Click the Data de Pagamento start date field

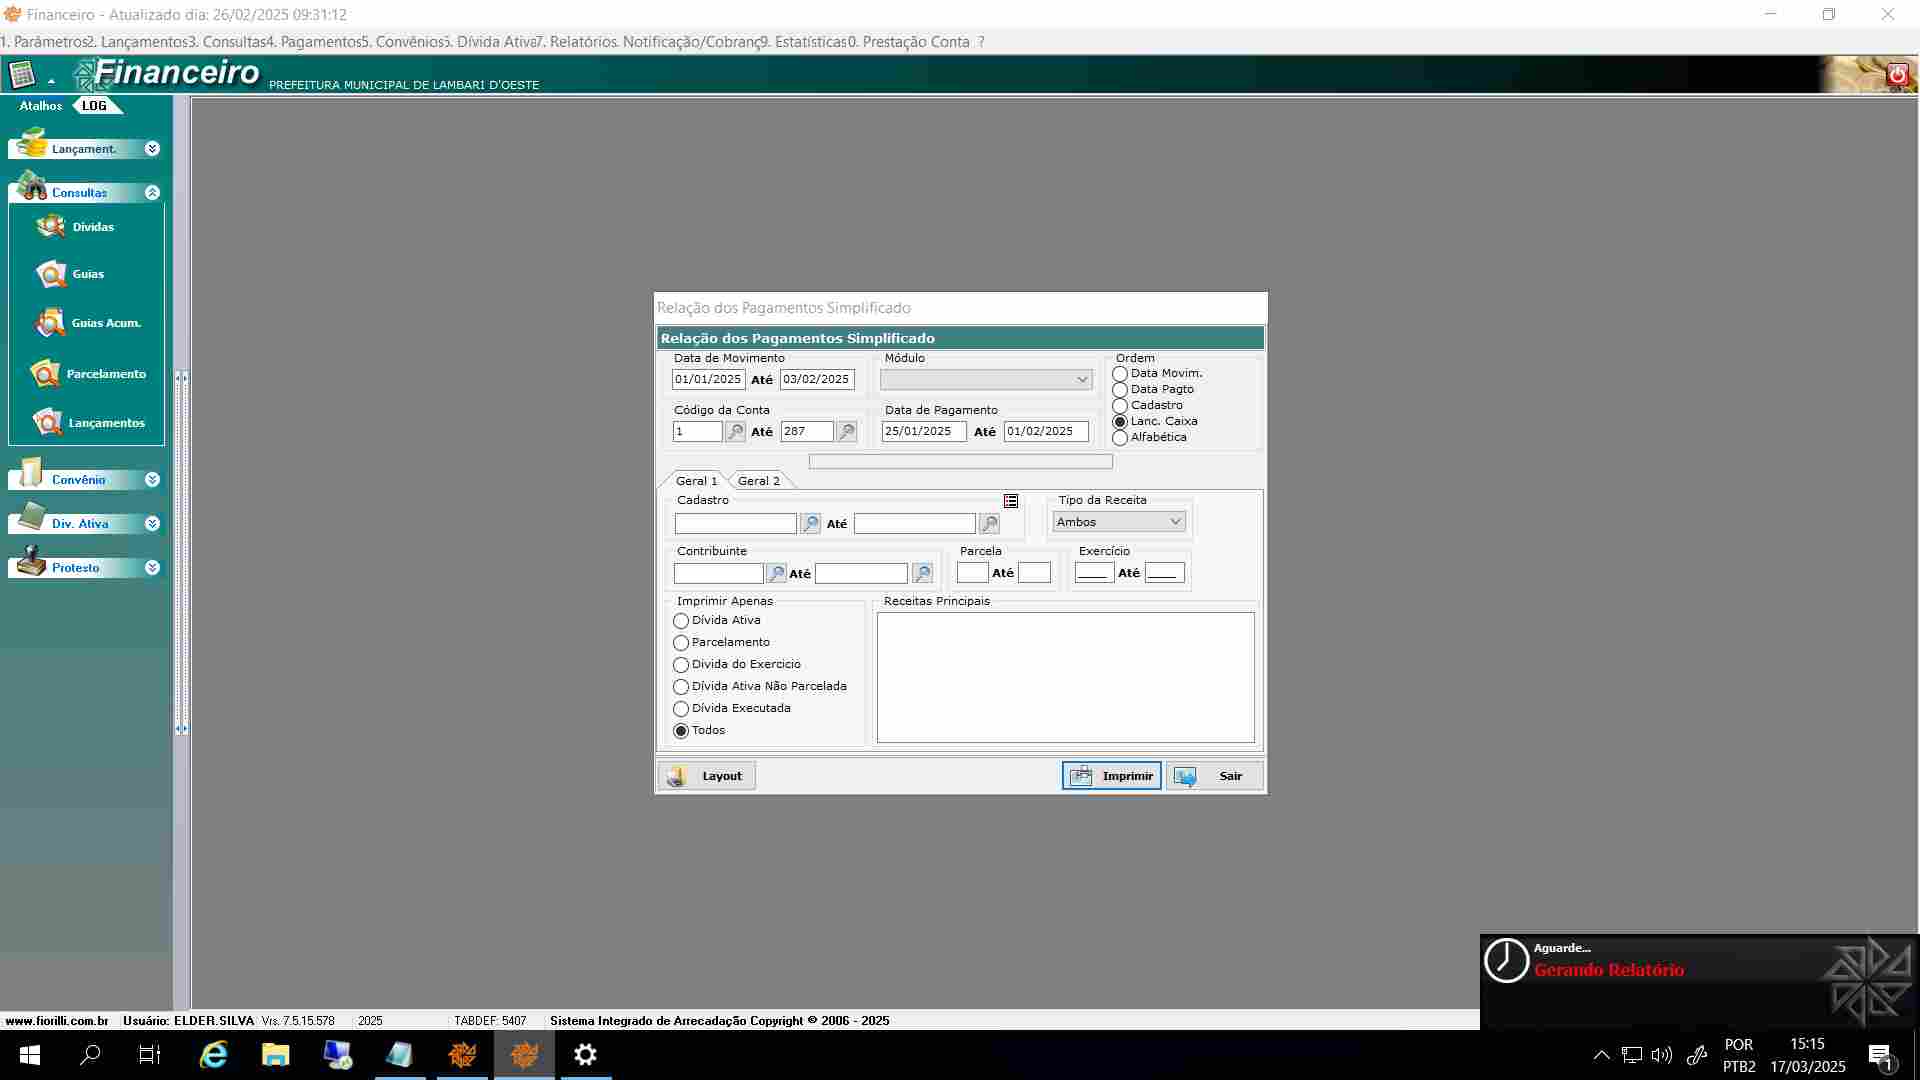pyautogui.click(x=923, y=432)
